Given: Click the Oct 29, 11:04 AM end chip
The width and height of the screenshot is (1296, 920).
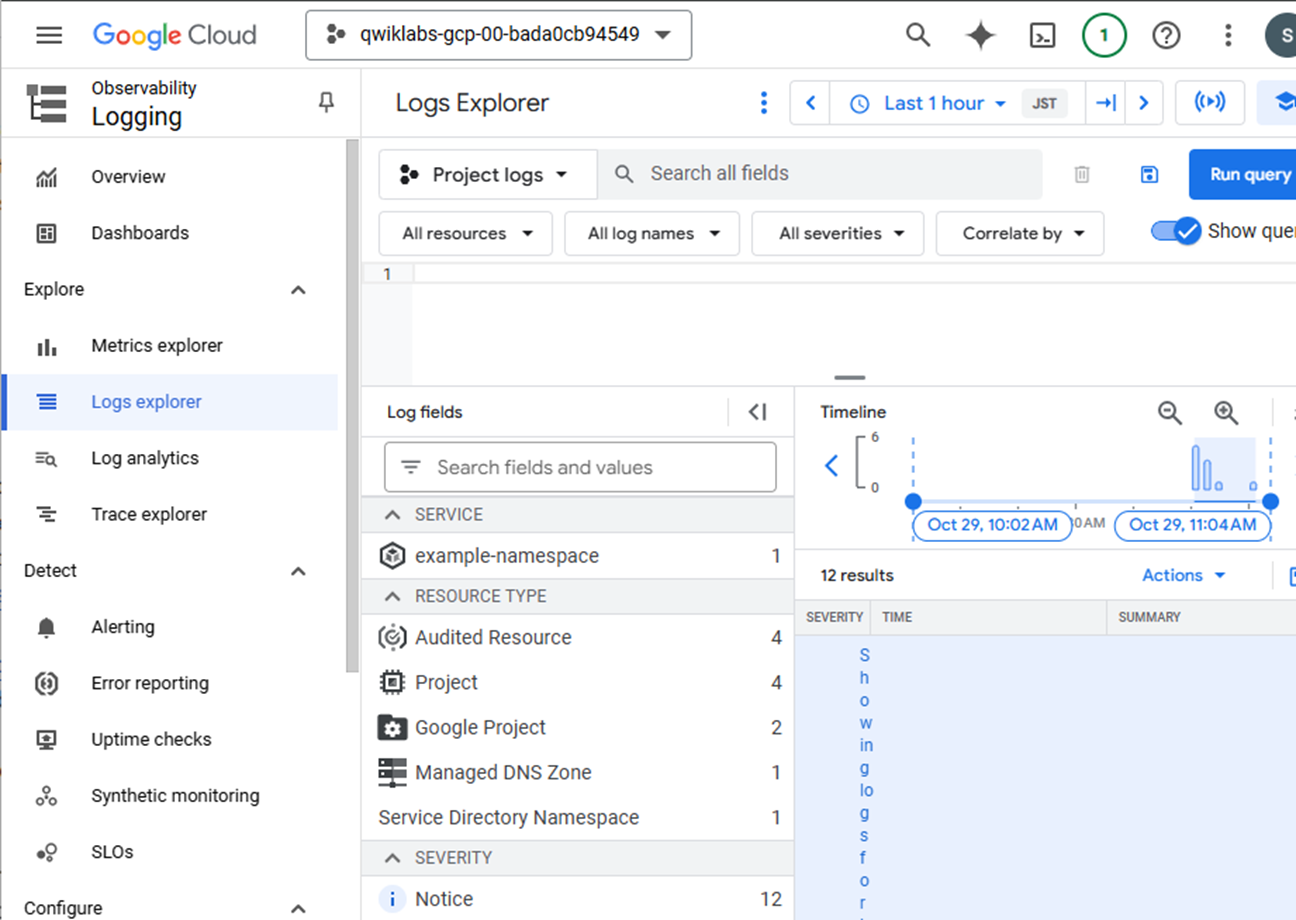Looking at the screenshot, I should [1192, 525].
